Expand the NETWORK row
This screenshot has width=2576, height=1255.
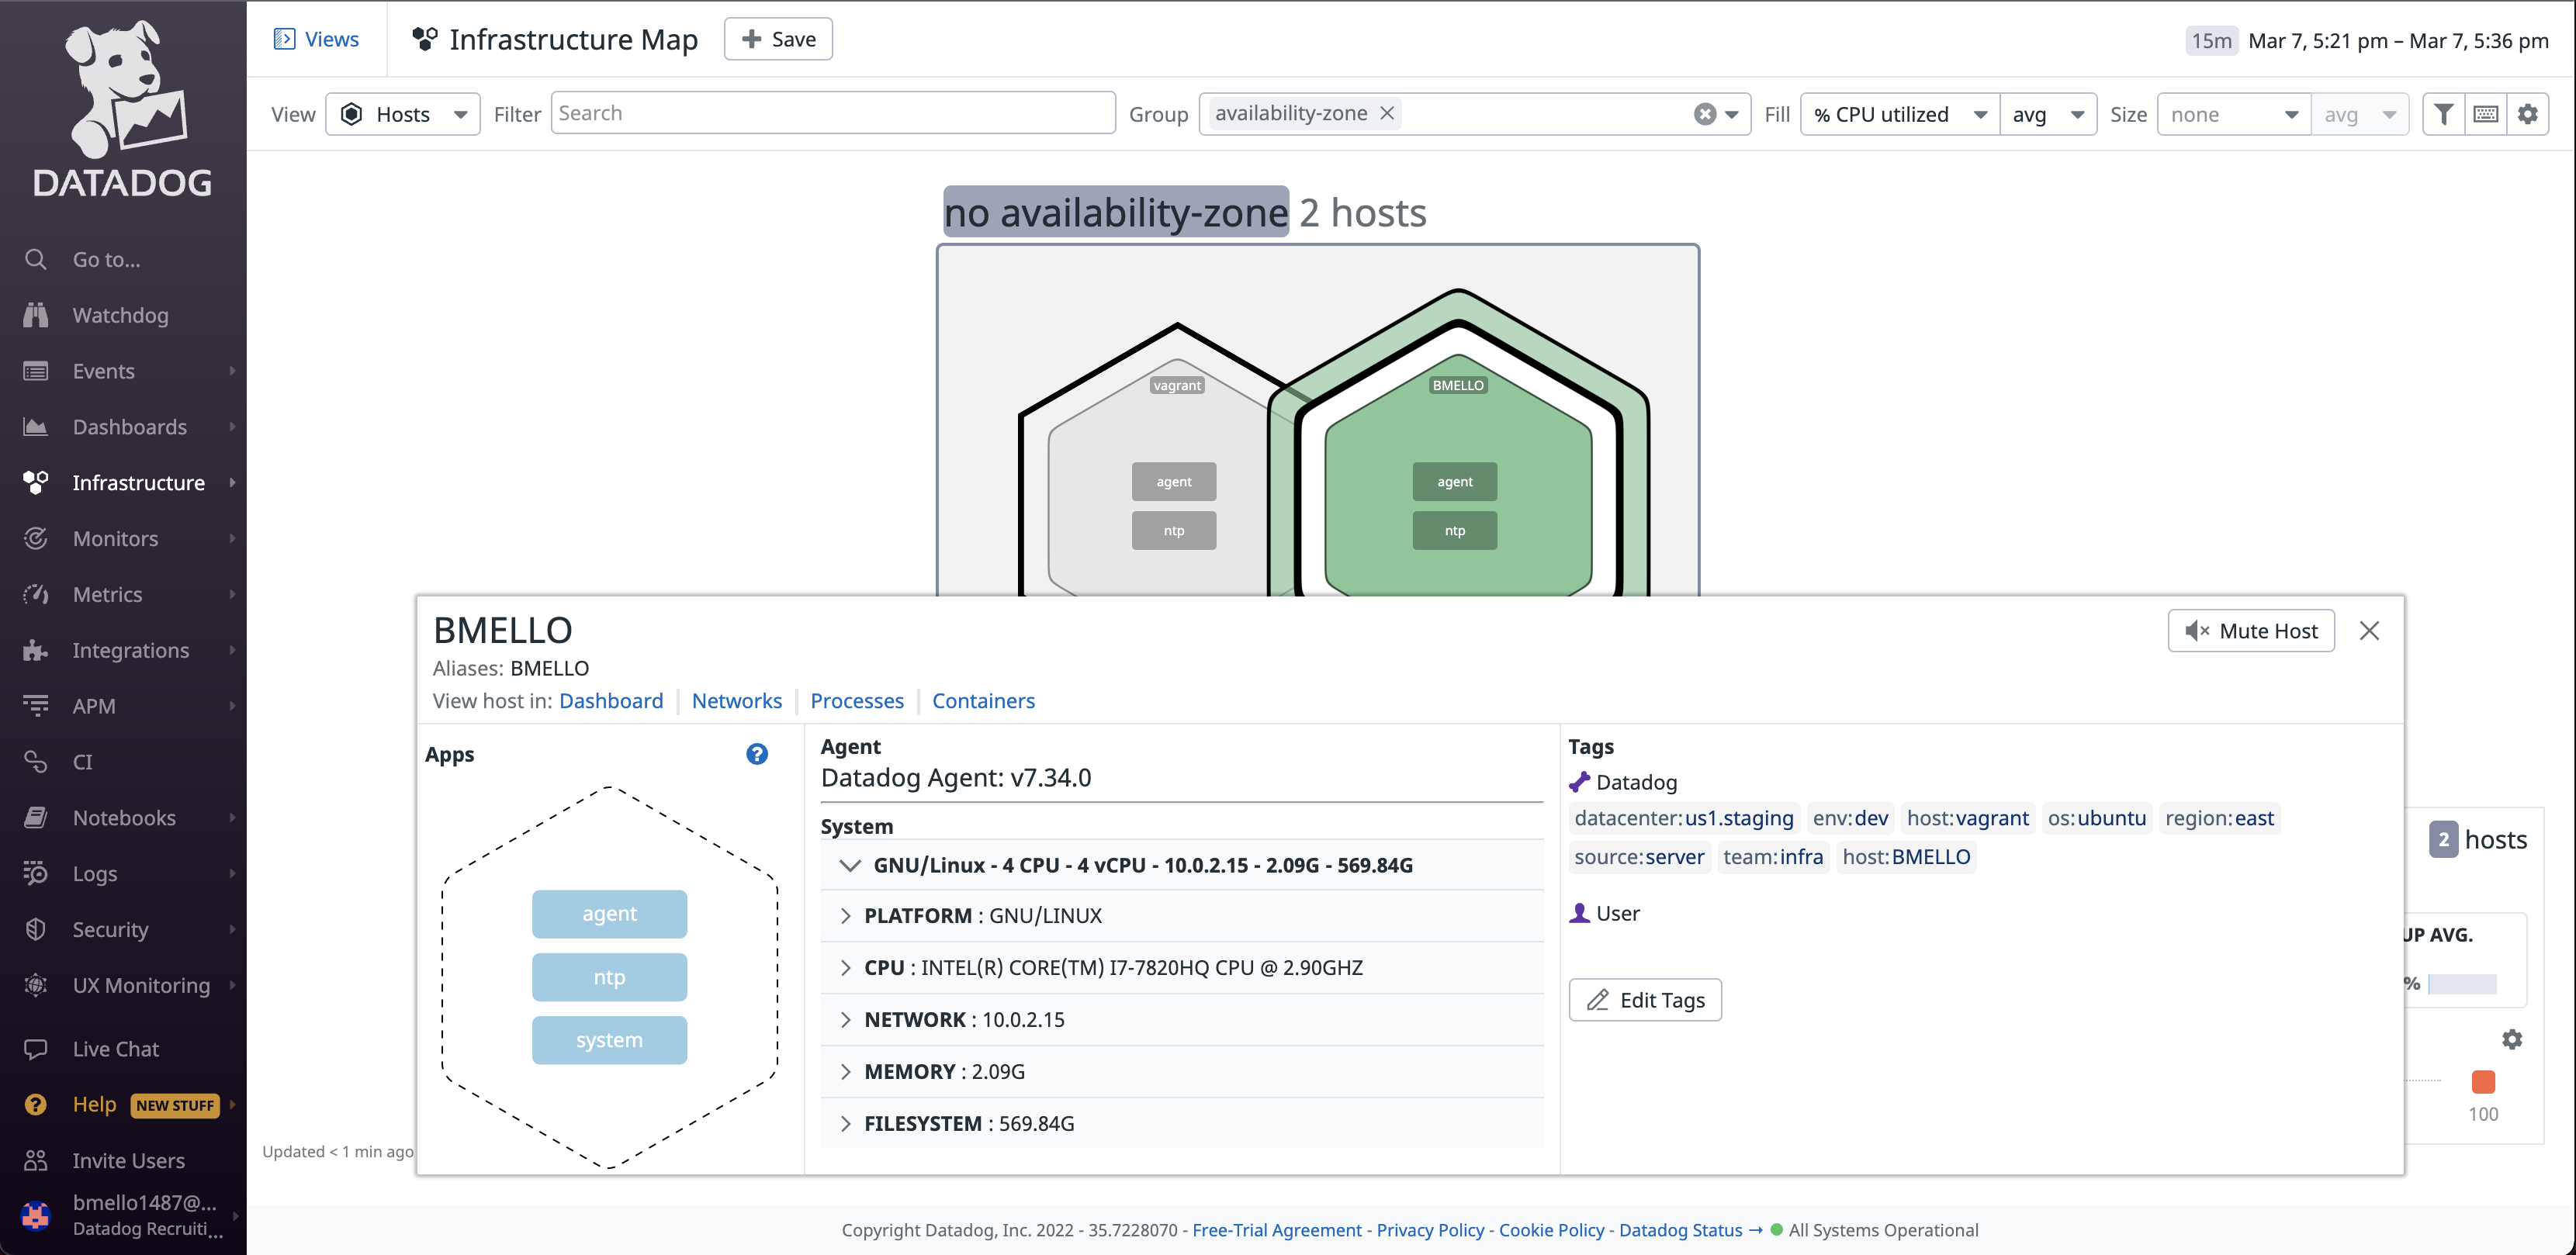pyautogui.click(x=1182, y=1019)
